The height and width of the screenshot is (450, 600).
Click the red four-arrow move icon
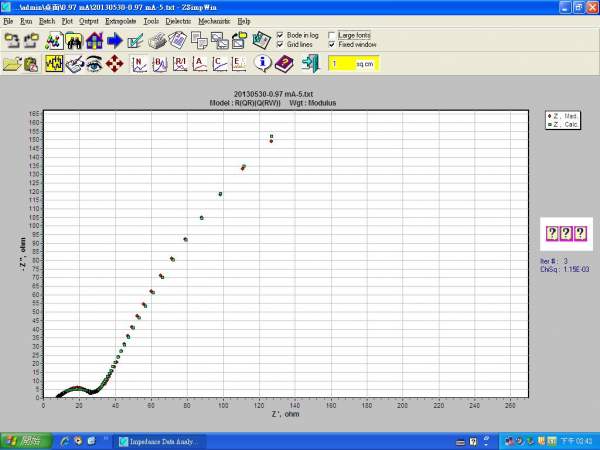click(x=114, y=64)
